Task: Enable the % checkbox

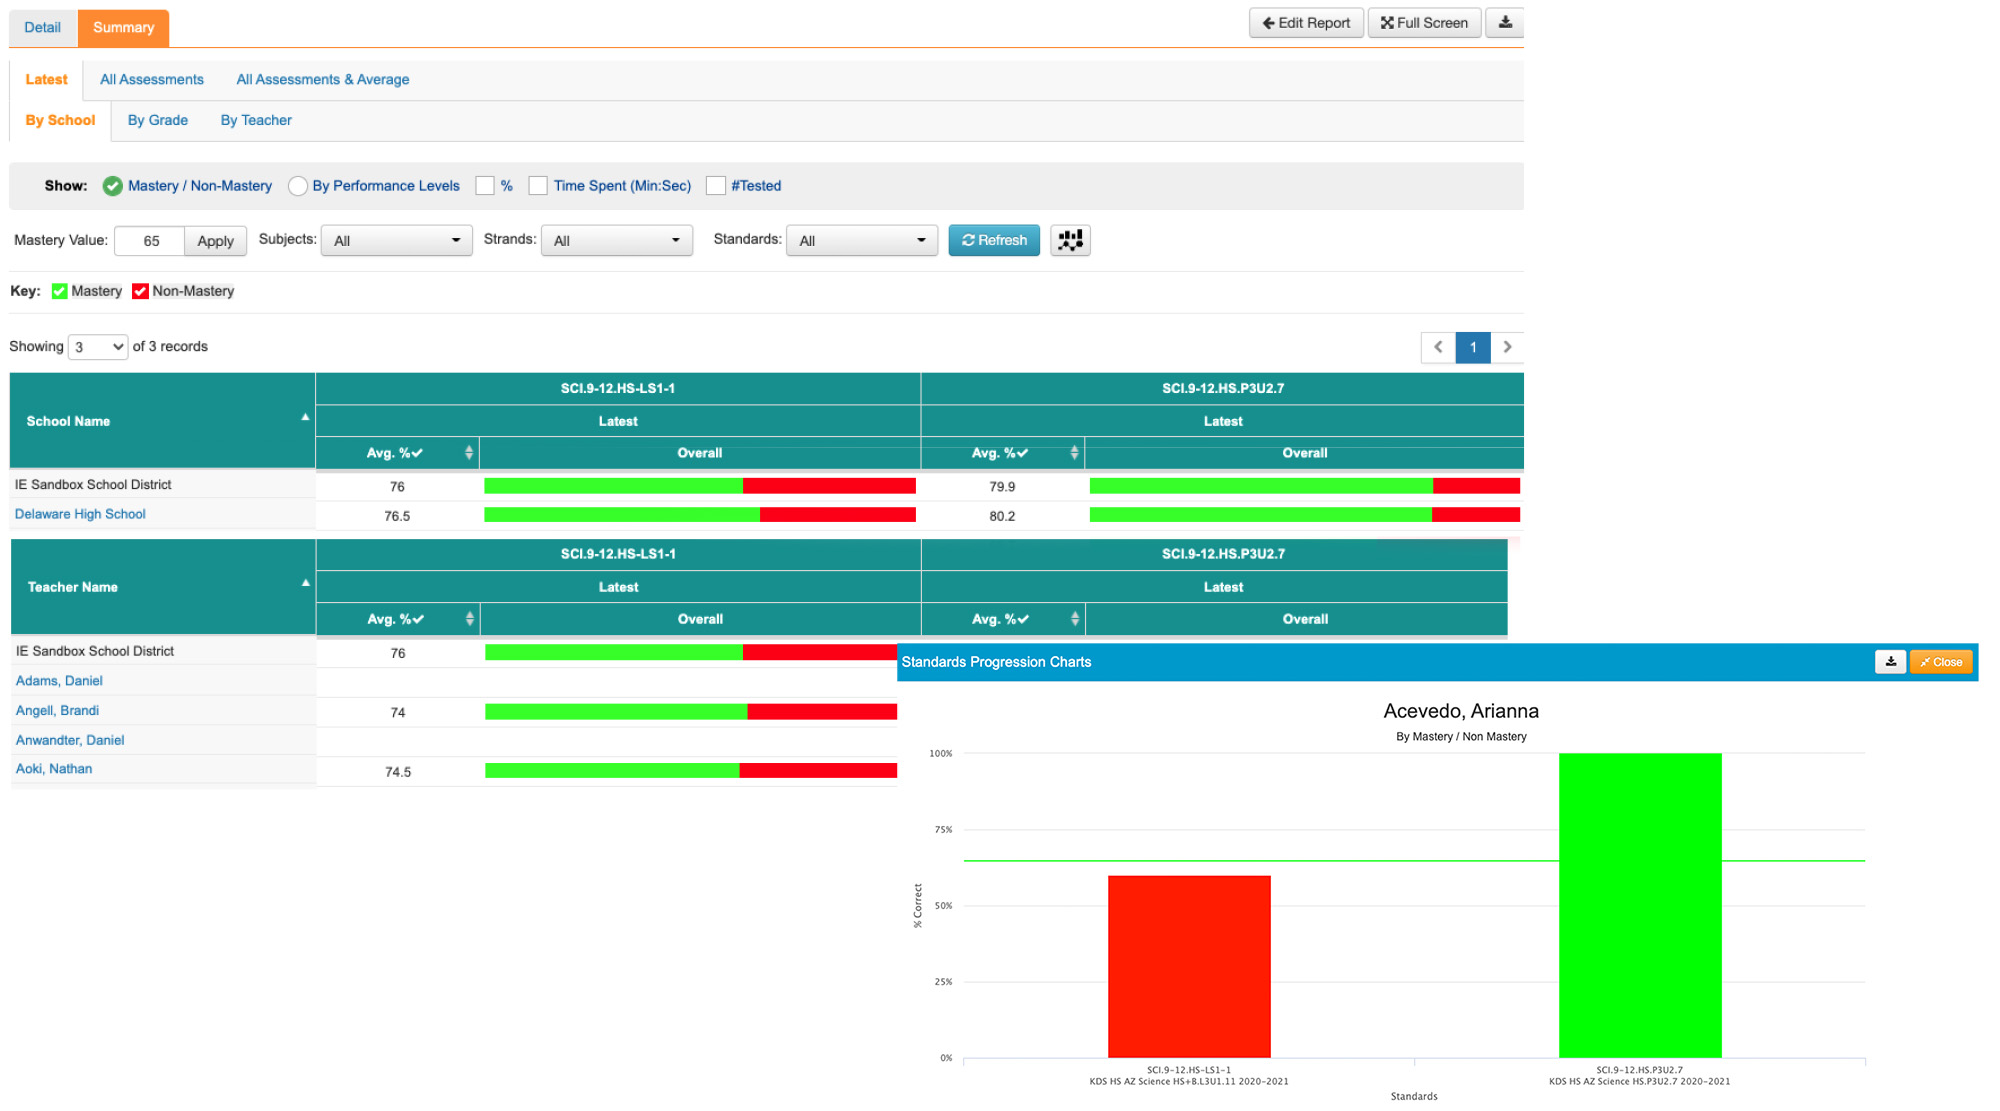Action: pos(485,186)
